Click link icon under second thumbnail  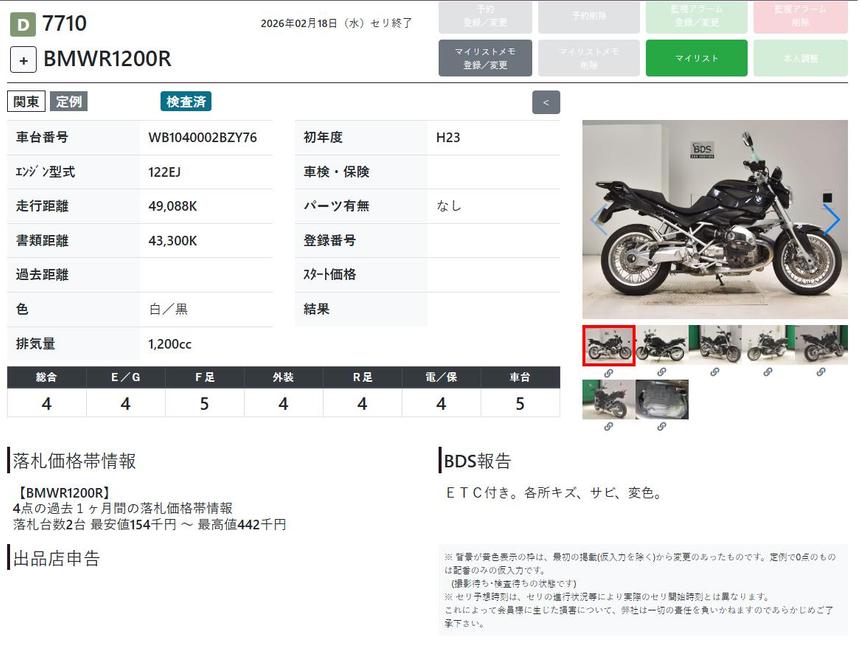point(661,372)
